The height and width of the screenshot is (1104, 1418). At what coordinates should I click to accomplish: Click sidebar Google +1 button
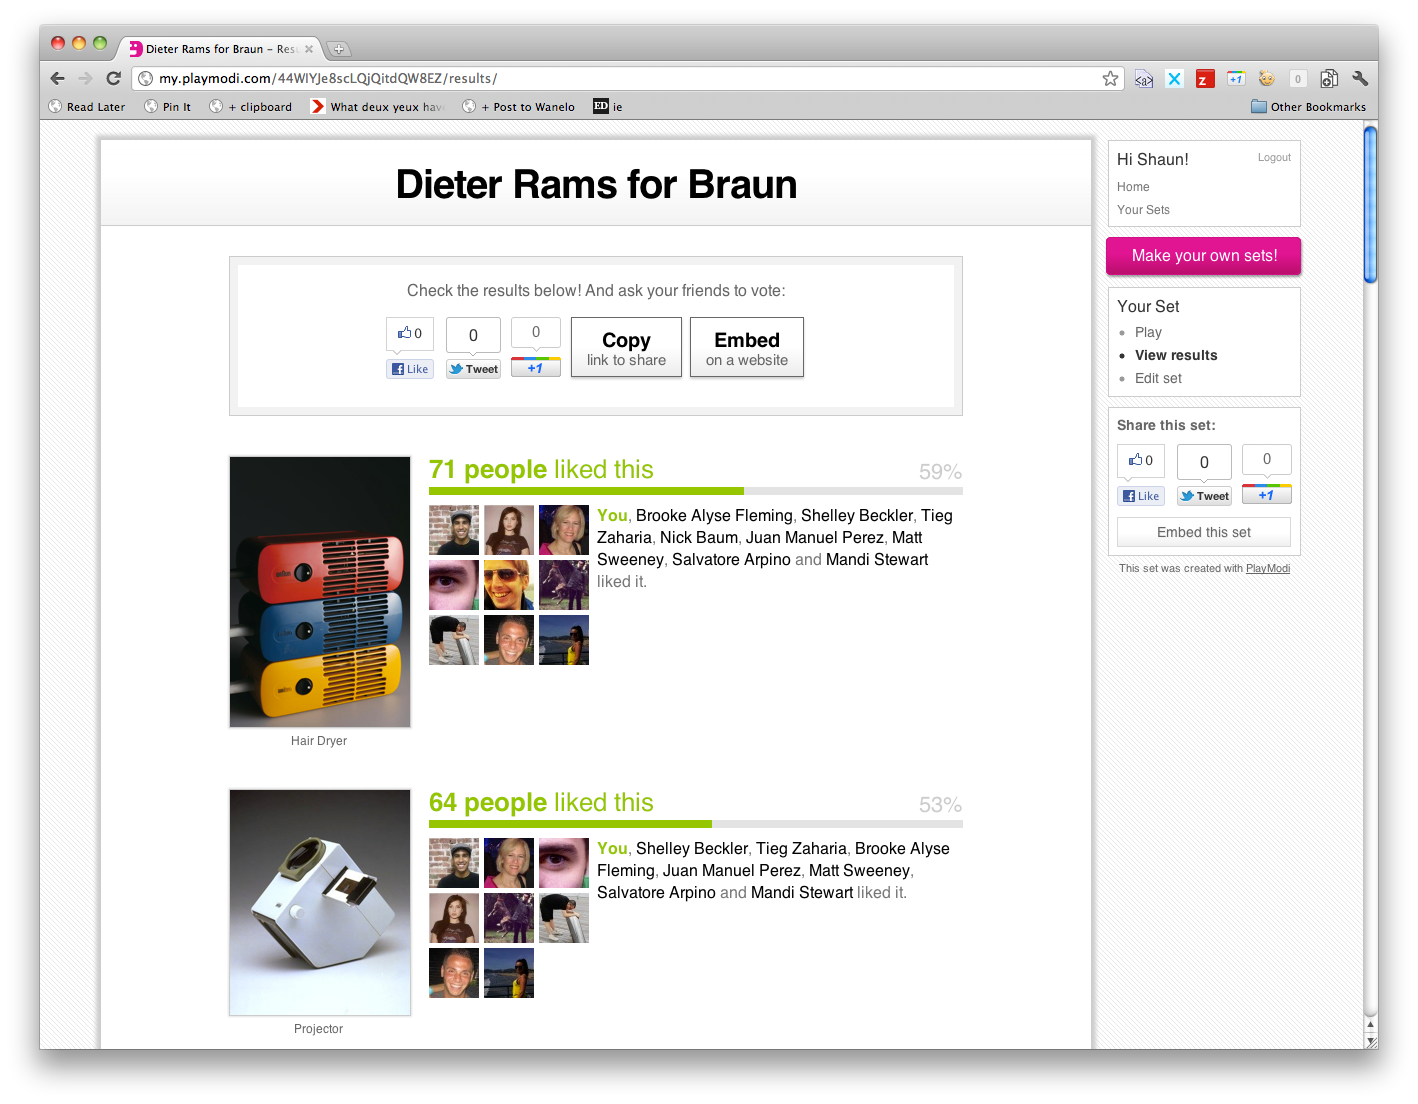point(1267,494)
